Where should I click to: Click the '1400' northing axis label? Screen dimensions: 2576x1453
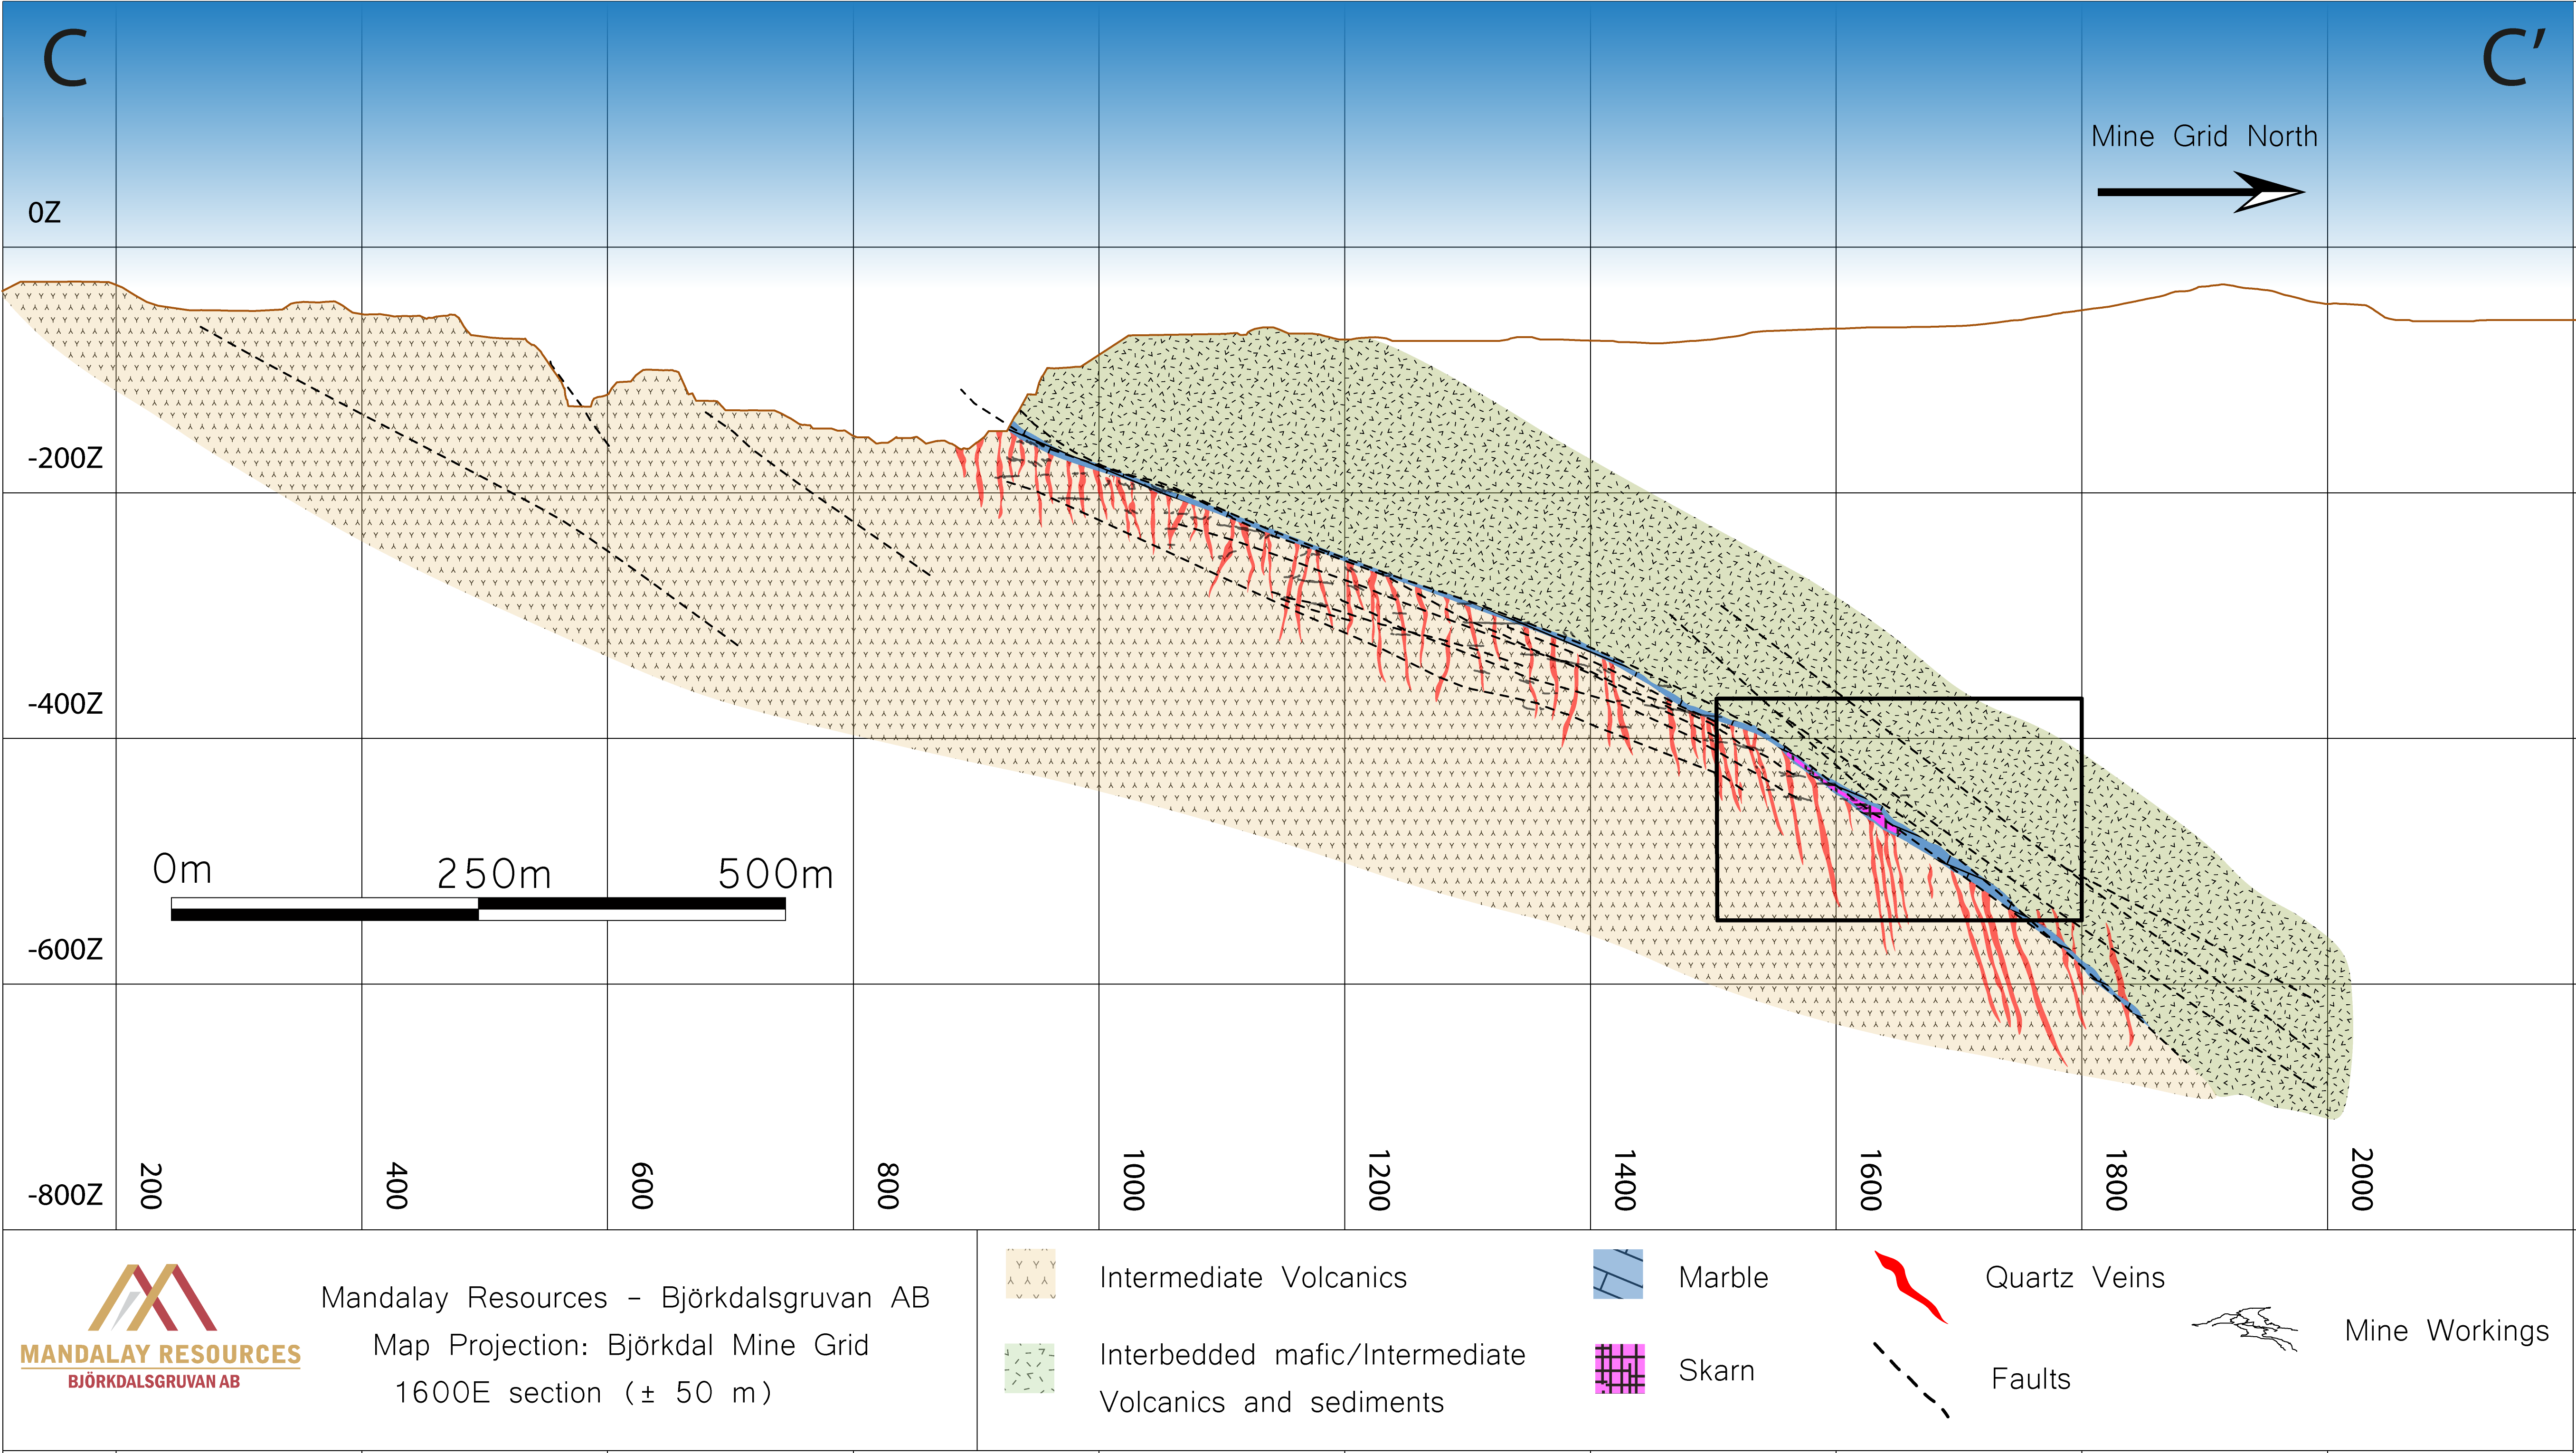(1625, 1180)
